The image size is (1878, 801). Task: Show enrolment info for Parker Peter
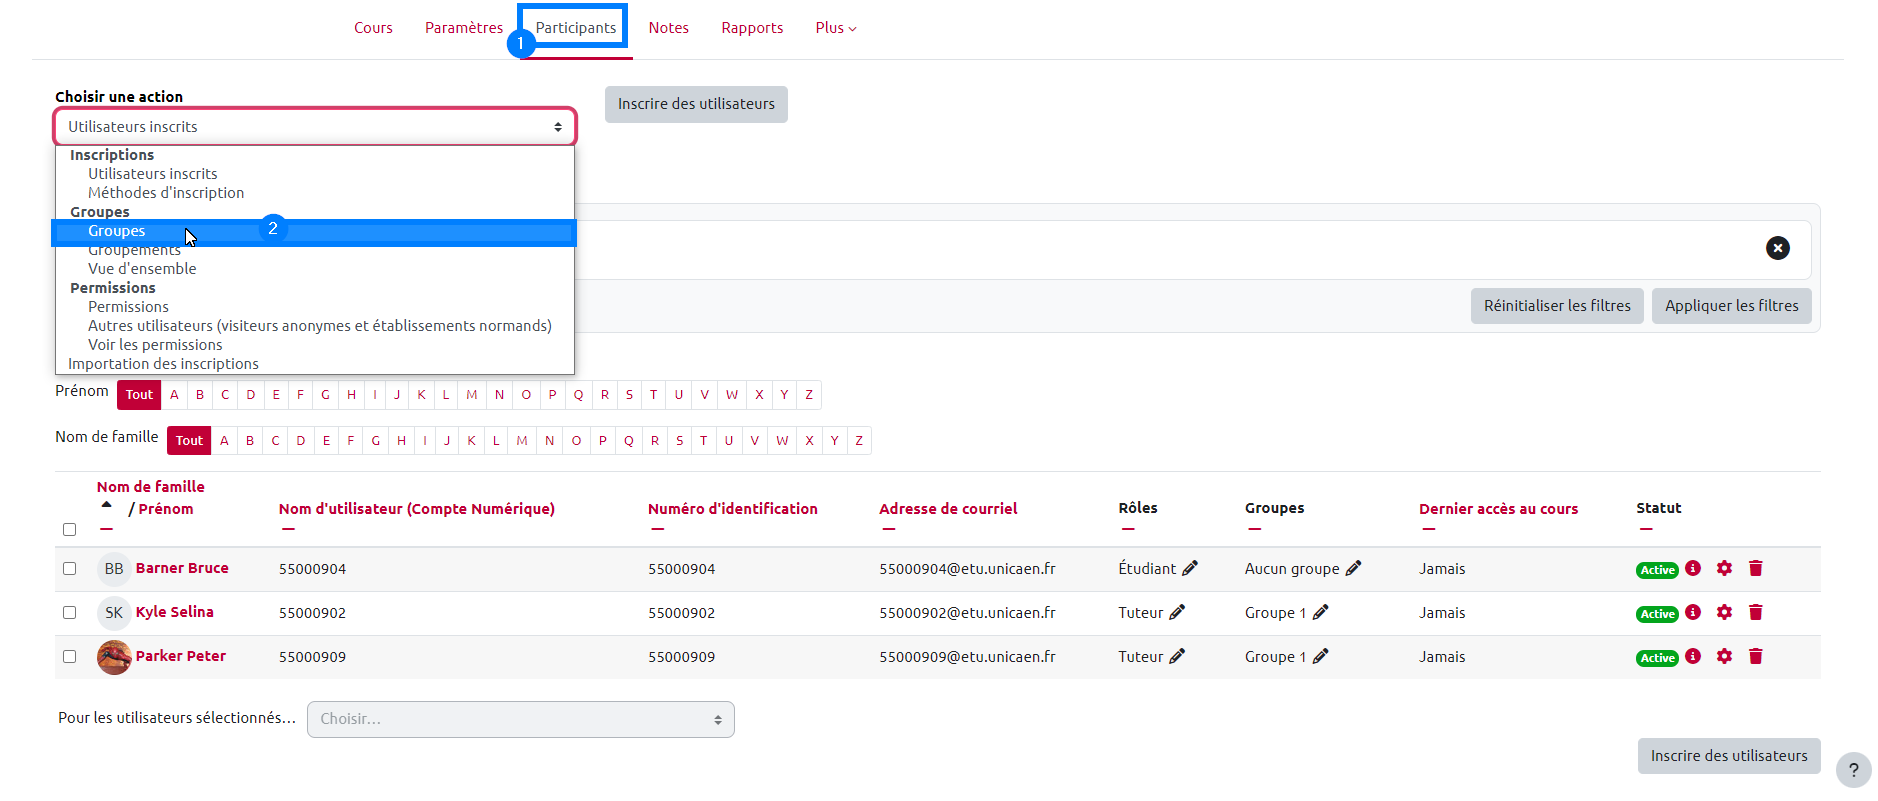[1693, 656]
